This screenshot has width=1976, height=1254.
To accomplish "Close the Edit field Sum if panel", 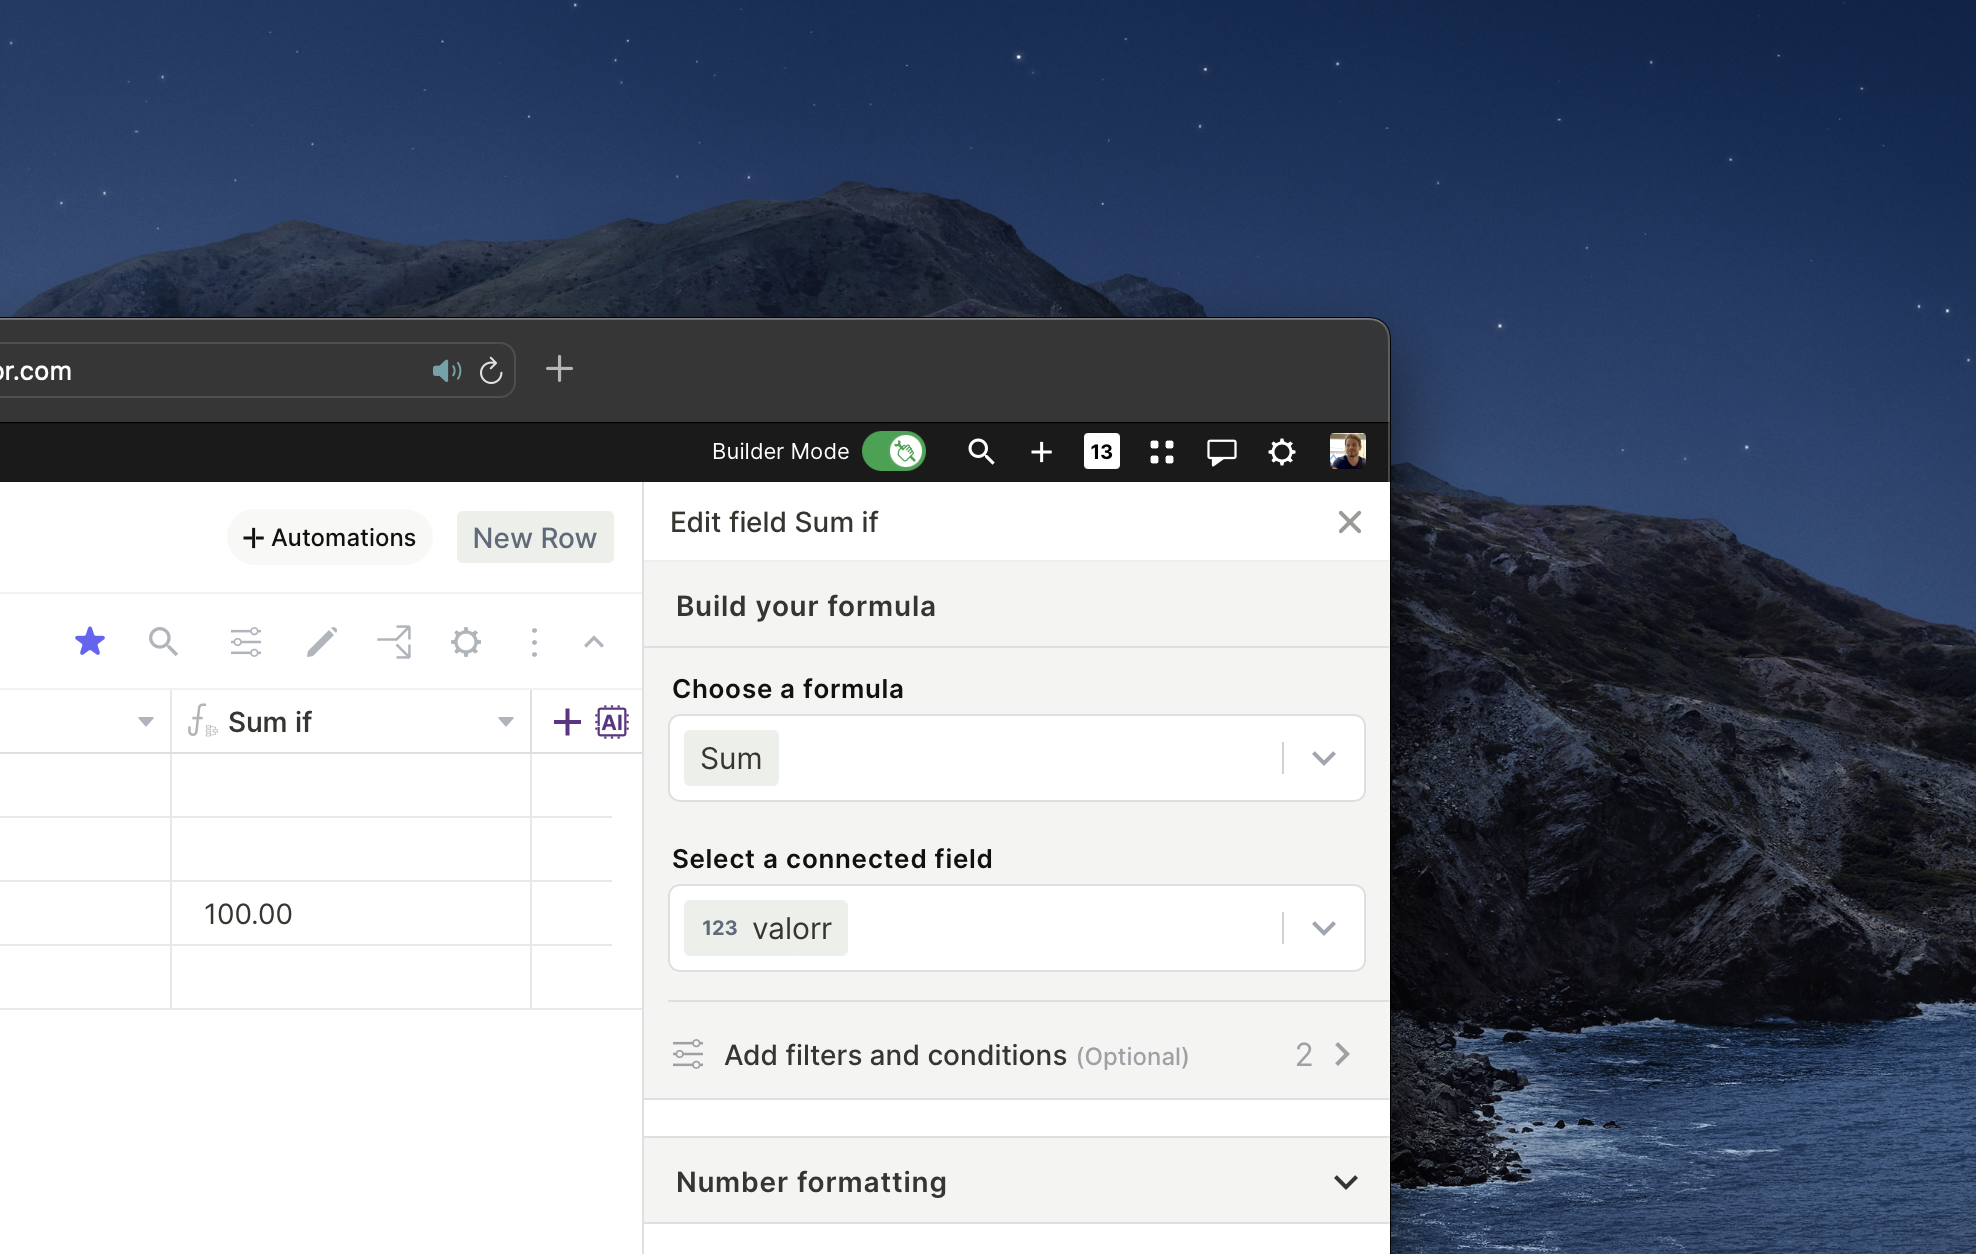I will [1349, 522].
